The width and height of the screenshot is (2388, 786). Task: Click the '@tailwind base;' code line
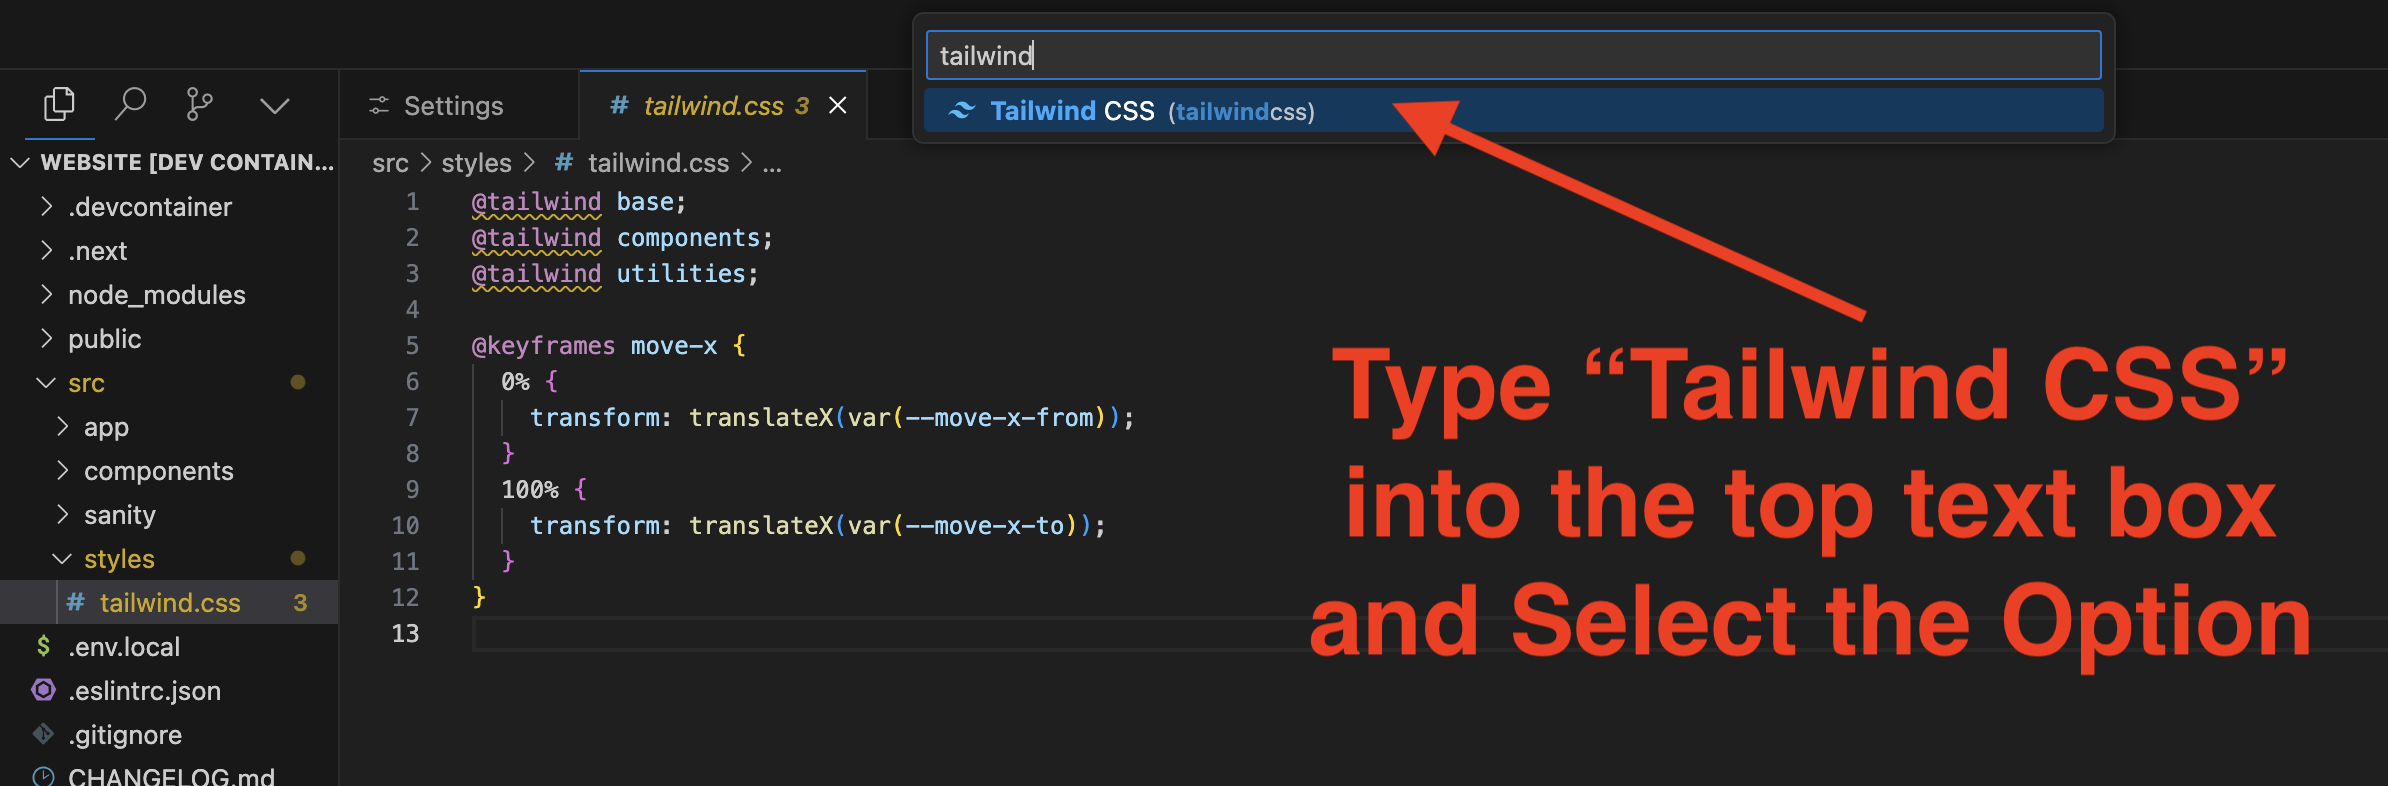[579, 202]
